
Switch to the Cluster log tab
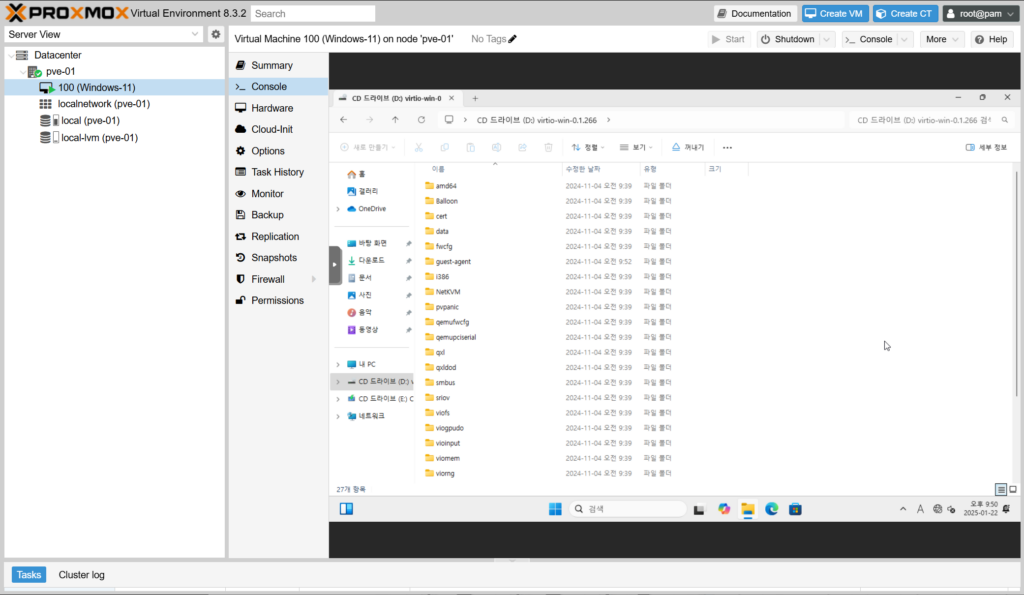tap(81, 575)
